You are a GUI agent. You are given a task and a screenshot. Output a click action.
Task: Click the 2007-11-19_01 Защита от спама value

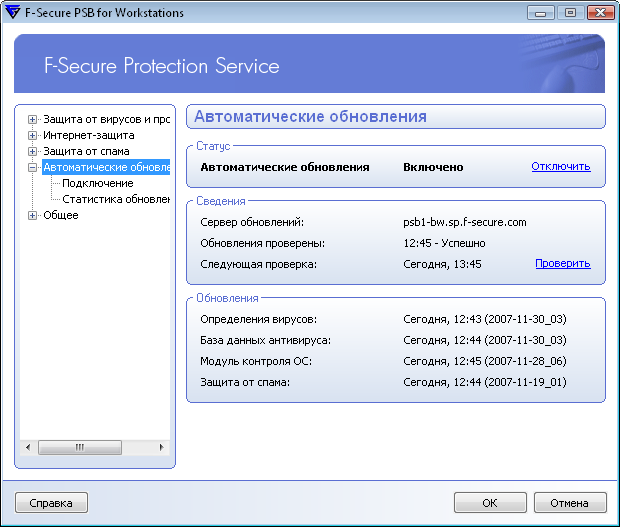click(485, 382)
